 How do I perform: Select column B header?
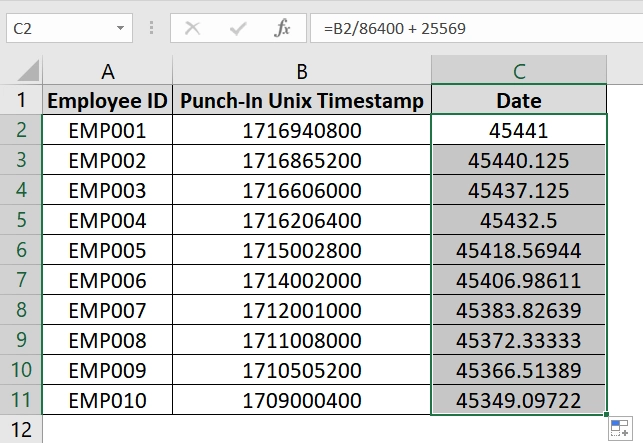(302, 71)
